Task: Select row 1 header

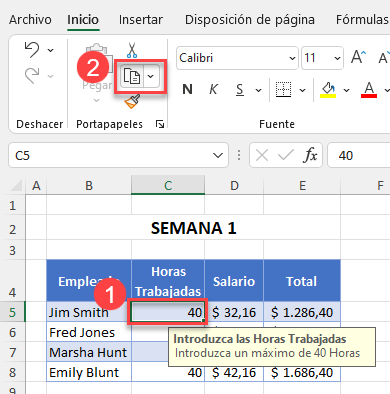Action: 13,205
